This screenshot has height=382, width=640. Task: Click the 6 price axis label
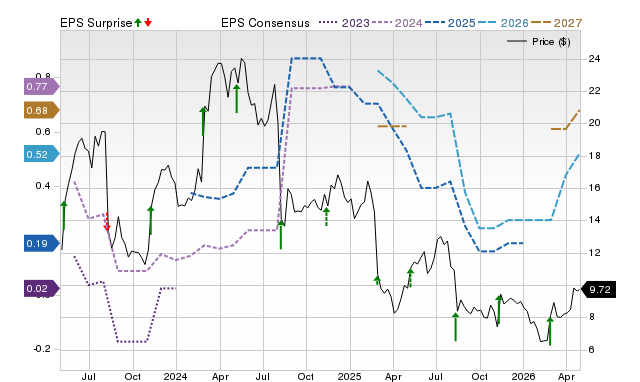591,349
